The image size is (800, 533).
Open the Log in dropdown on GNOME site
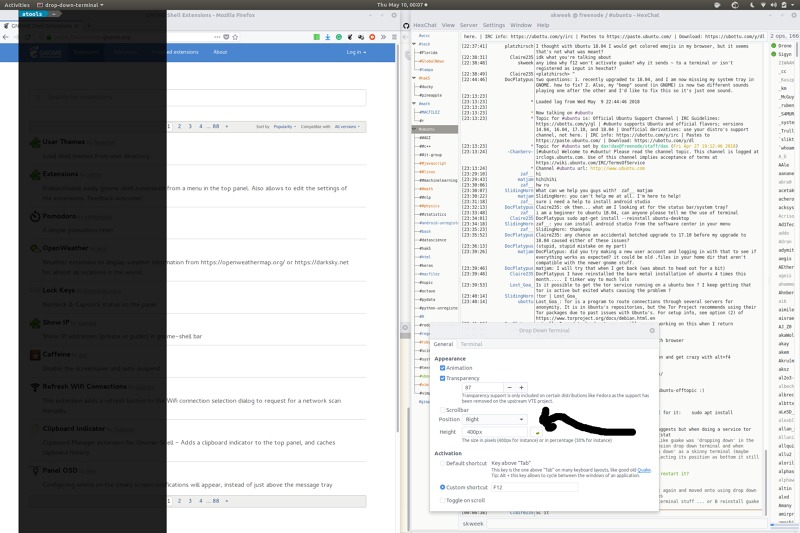(356, 52)
